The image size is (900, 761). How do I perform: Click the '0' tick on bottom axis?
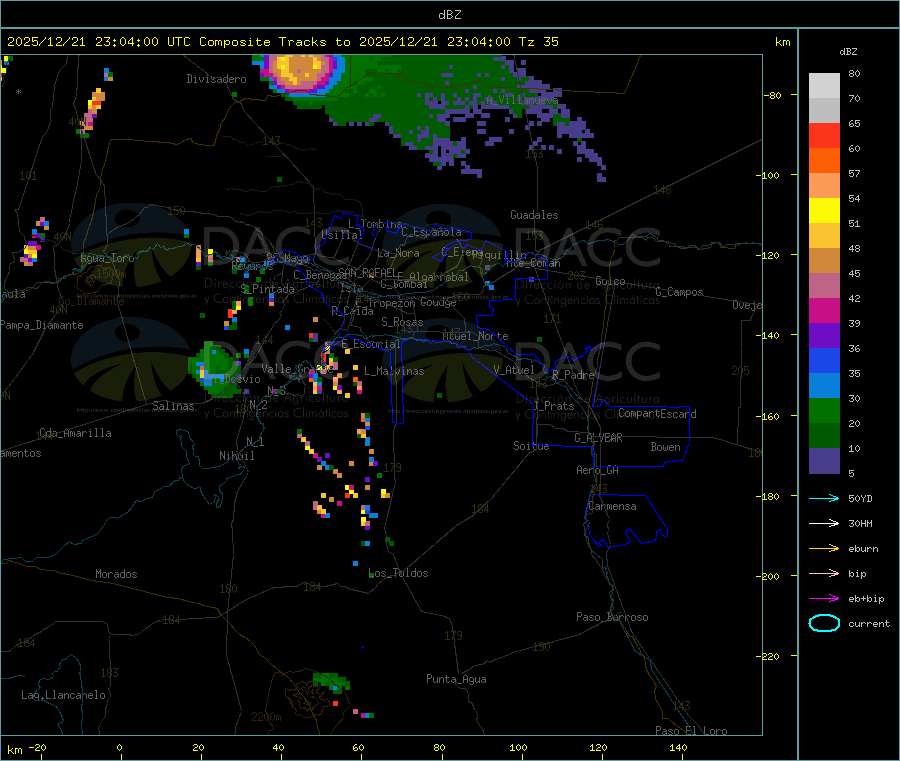119,747
